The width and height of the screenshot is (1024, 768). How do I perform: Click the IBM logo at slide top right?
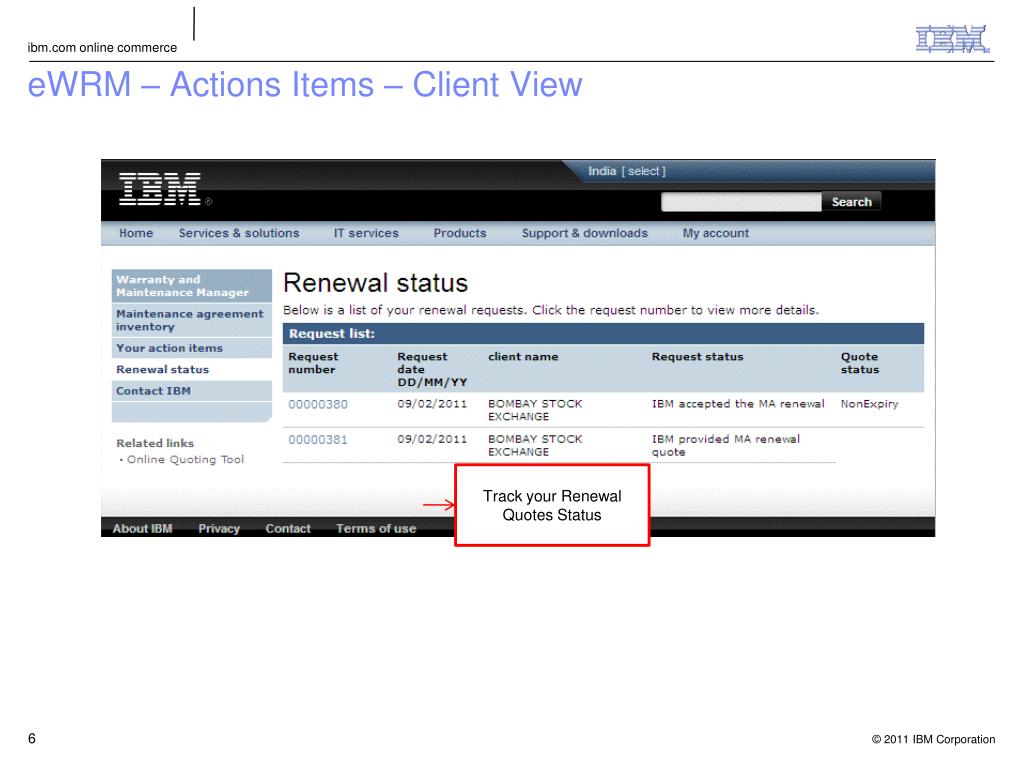(x=952, y=39)
